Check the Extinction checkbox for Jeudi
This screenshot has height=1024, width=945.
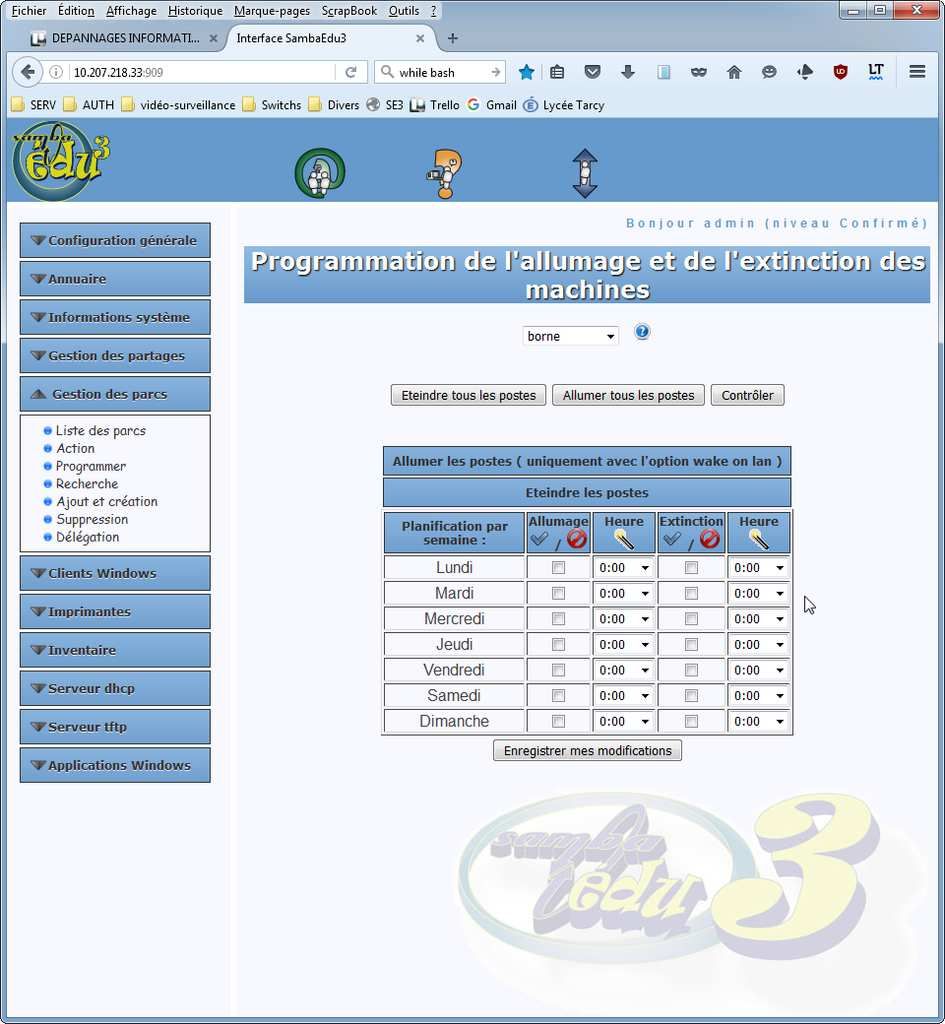(x=691, y=645)
